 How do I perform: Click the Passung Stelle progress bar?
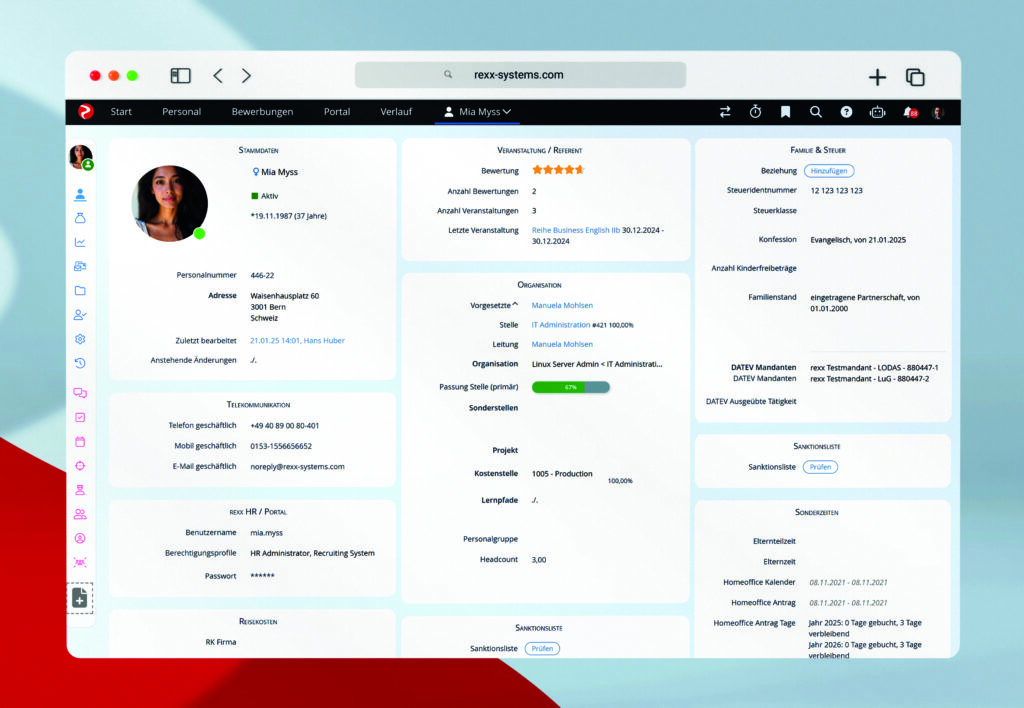point(571,387)
